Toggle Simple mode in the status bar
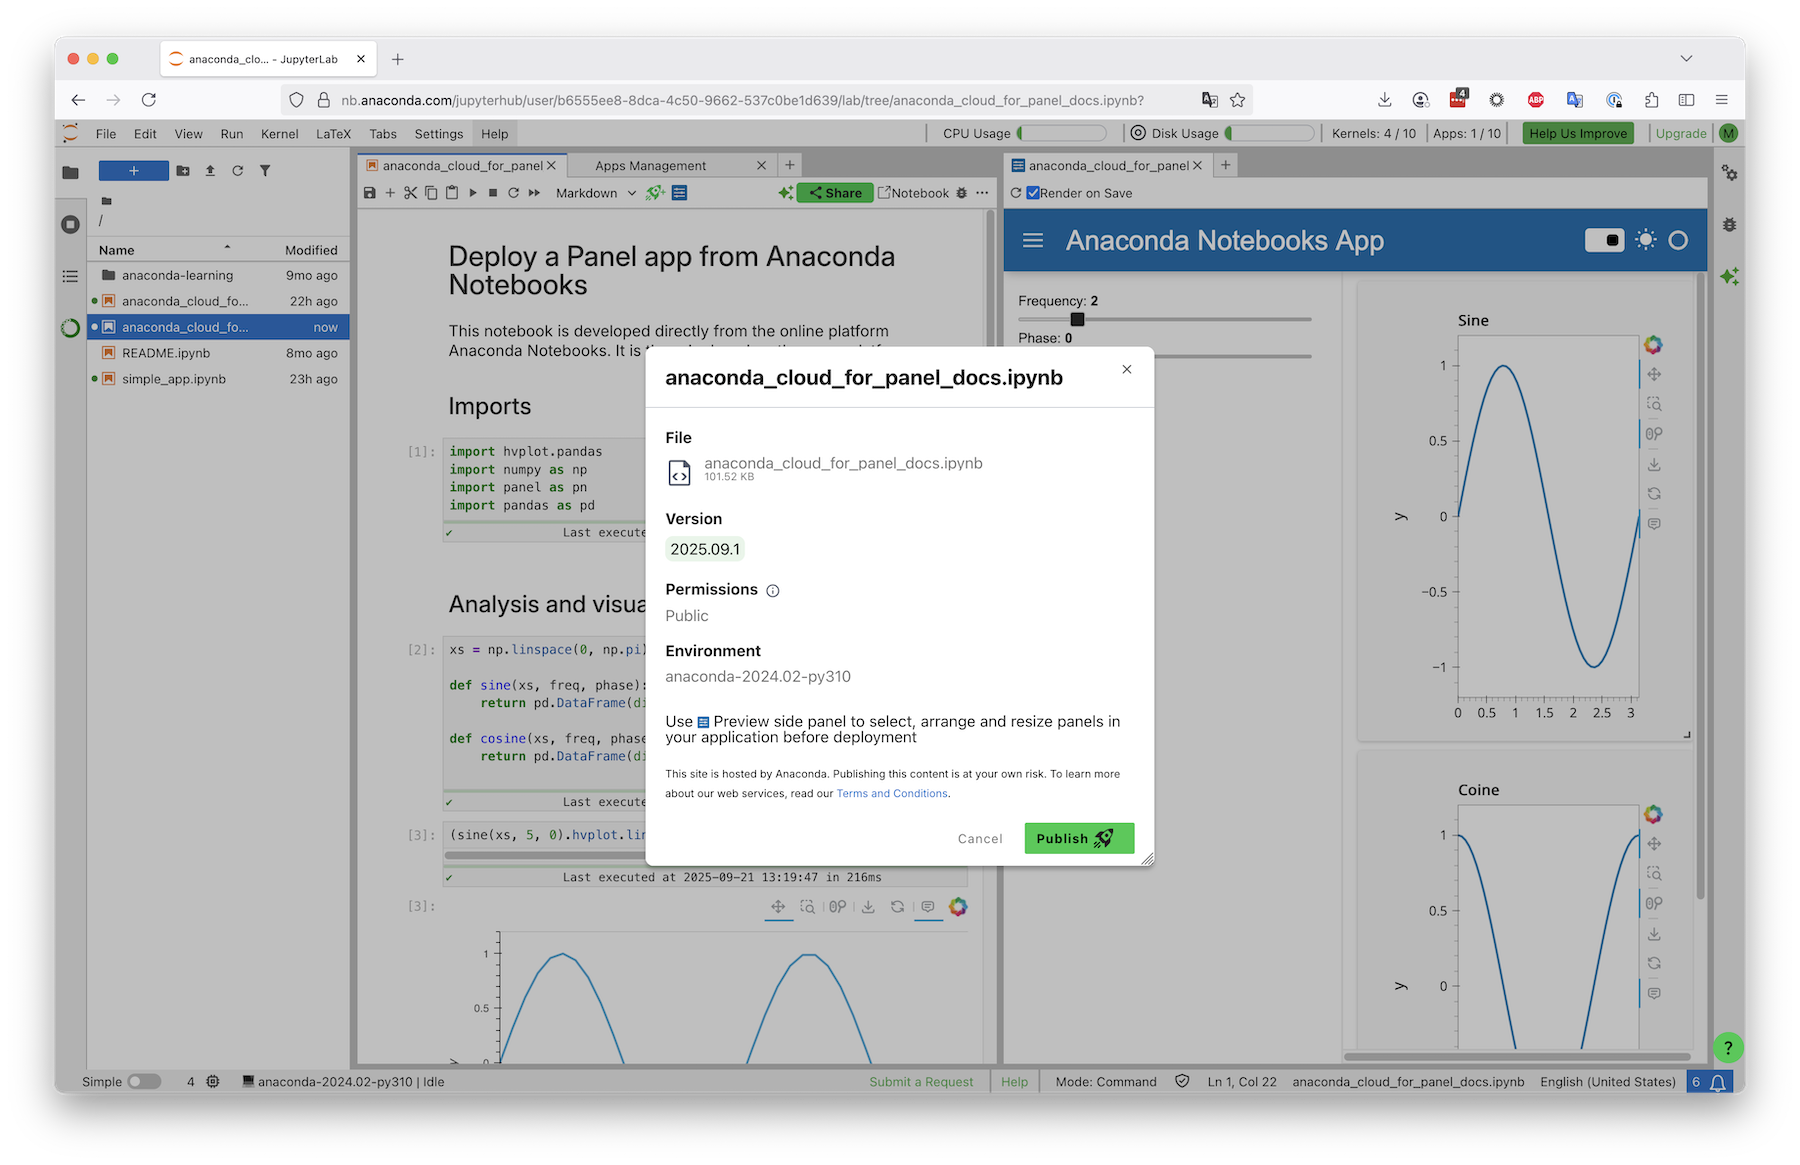 click(144, 1081)
